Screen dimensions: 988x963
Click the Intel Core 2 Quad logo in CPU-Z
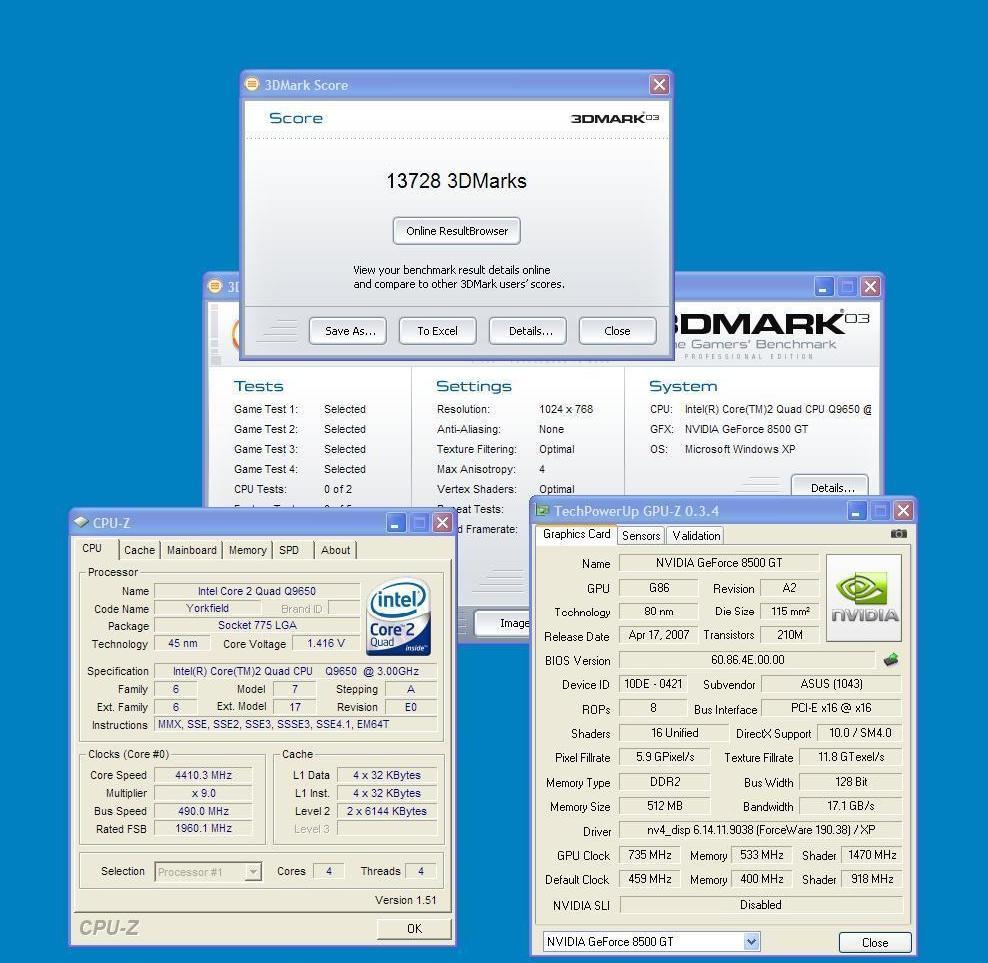coord(398,616)
